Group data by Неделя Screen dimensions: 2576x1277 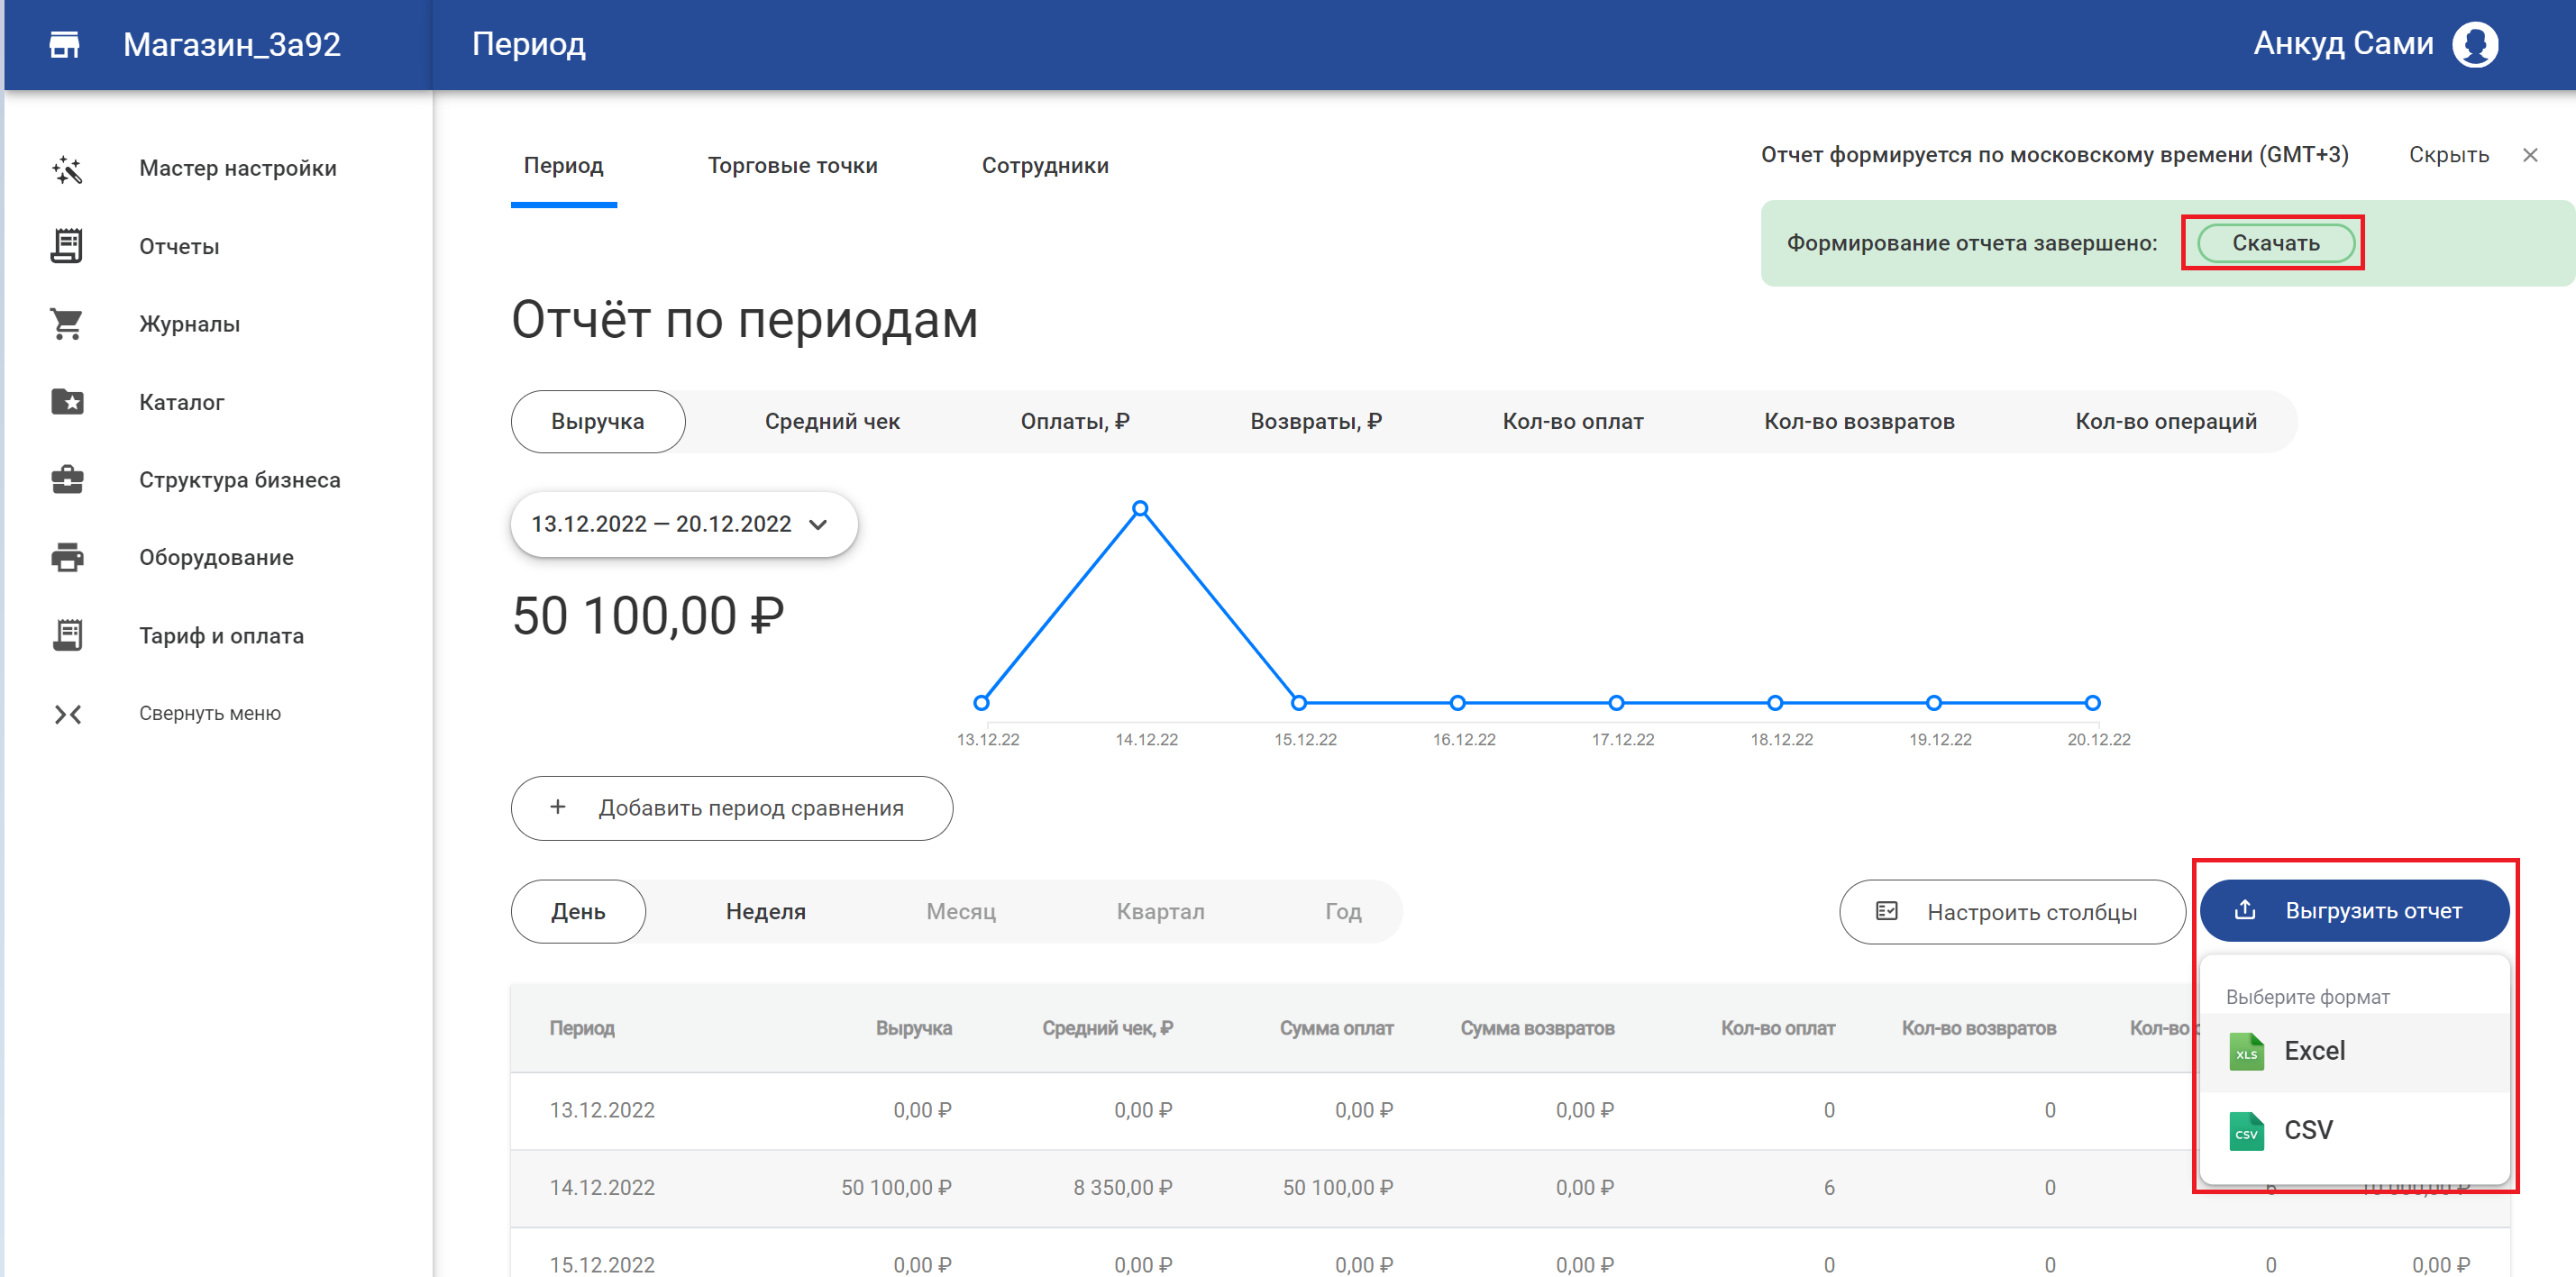pyautogui.click(x=766, y=912)
